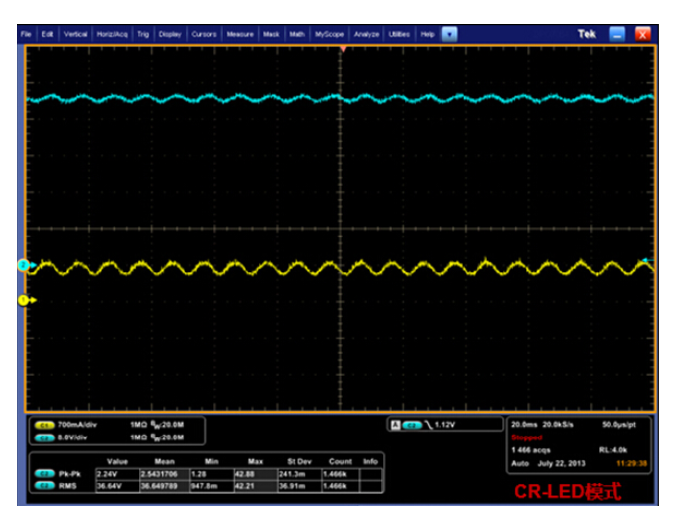Open the Display menu
The width and height of the screenshot is (686, 526).
pos(170,34)
